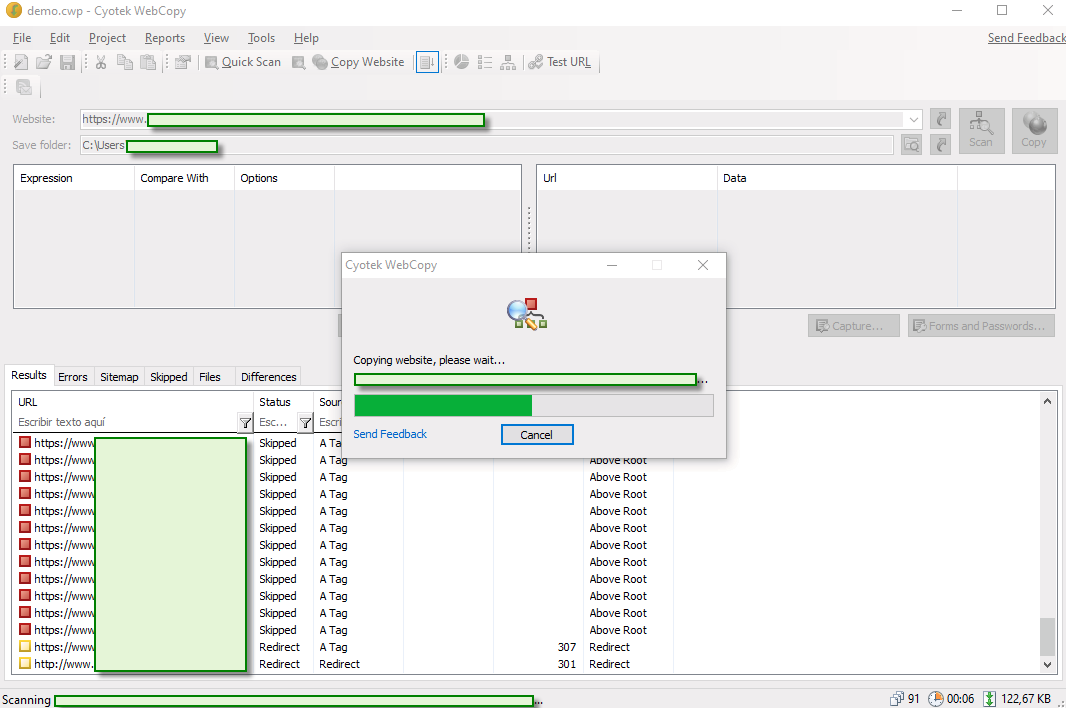
Task: Click the Paste clipboard toolbar icon
Action: click(x=148, y=63)
